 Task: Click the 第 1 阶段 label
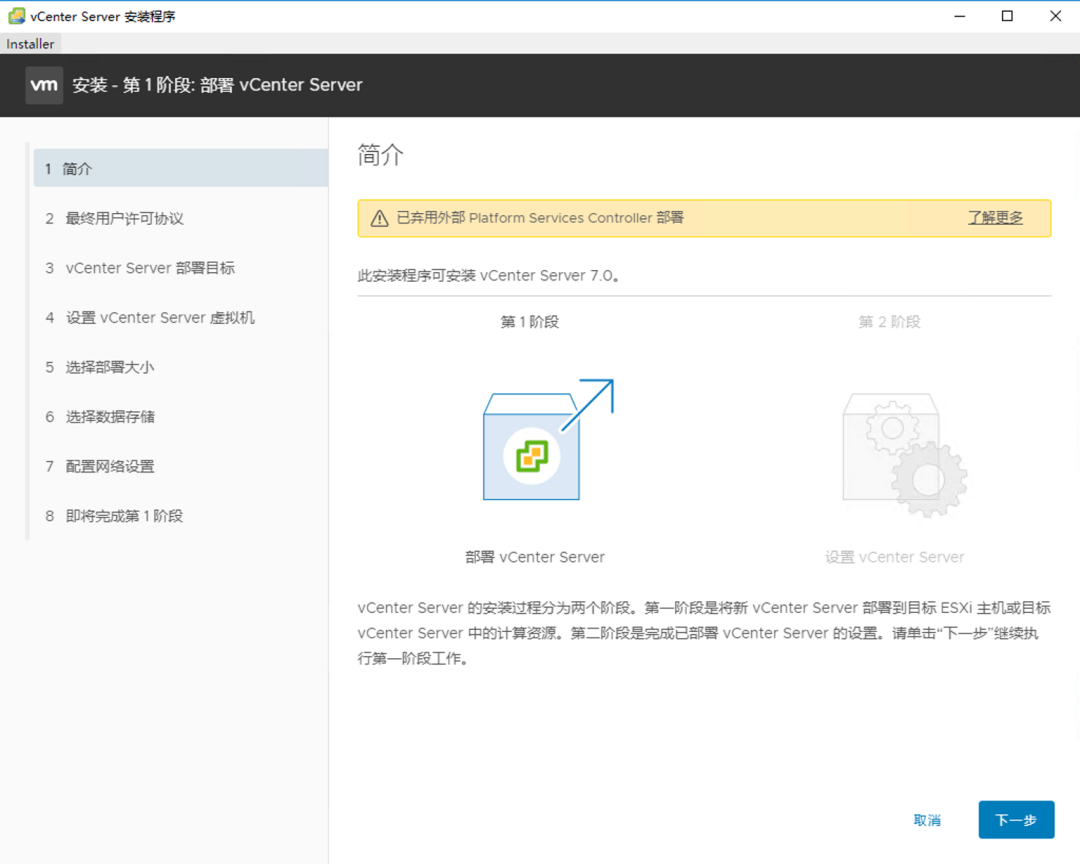(x=530, y=322)
